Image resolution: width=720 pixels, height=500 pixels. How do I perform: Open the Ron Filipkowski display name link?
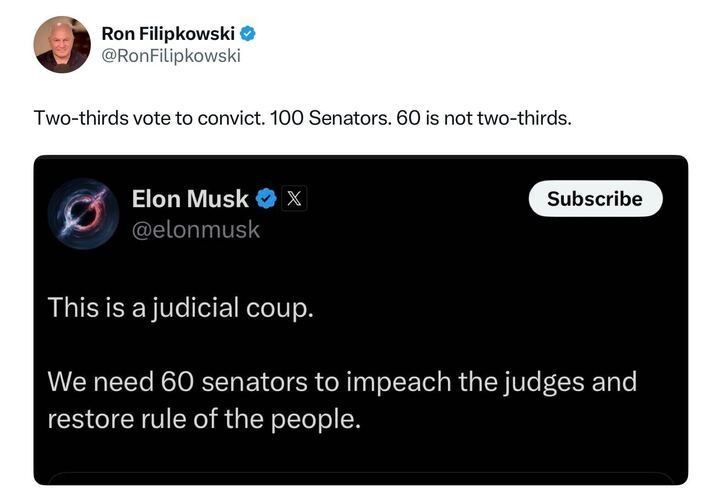[167, 33]
